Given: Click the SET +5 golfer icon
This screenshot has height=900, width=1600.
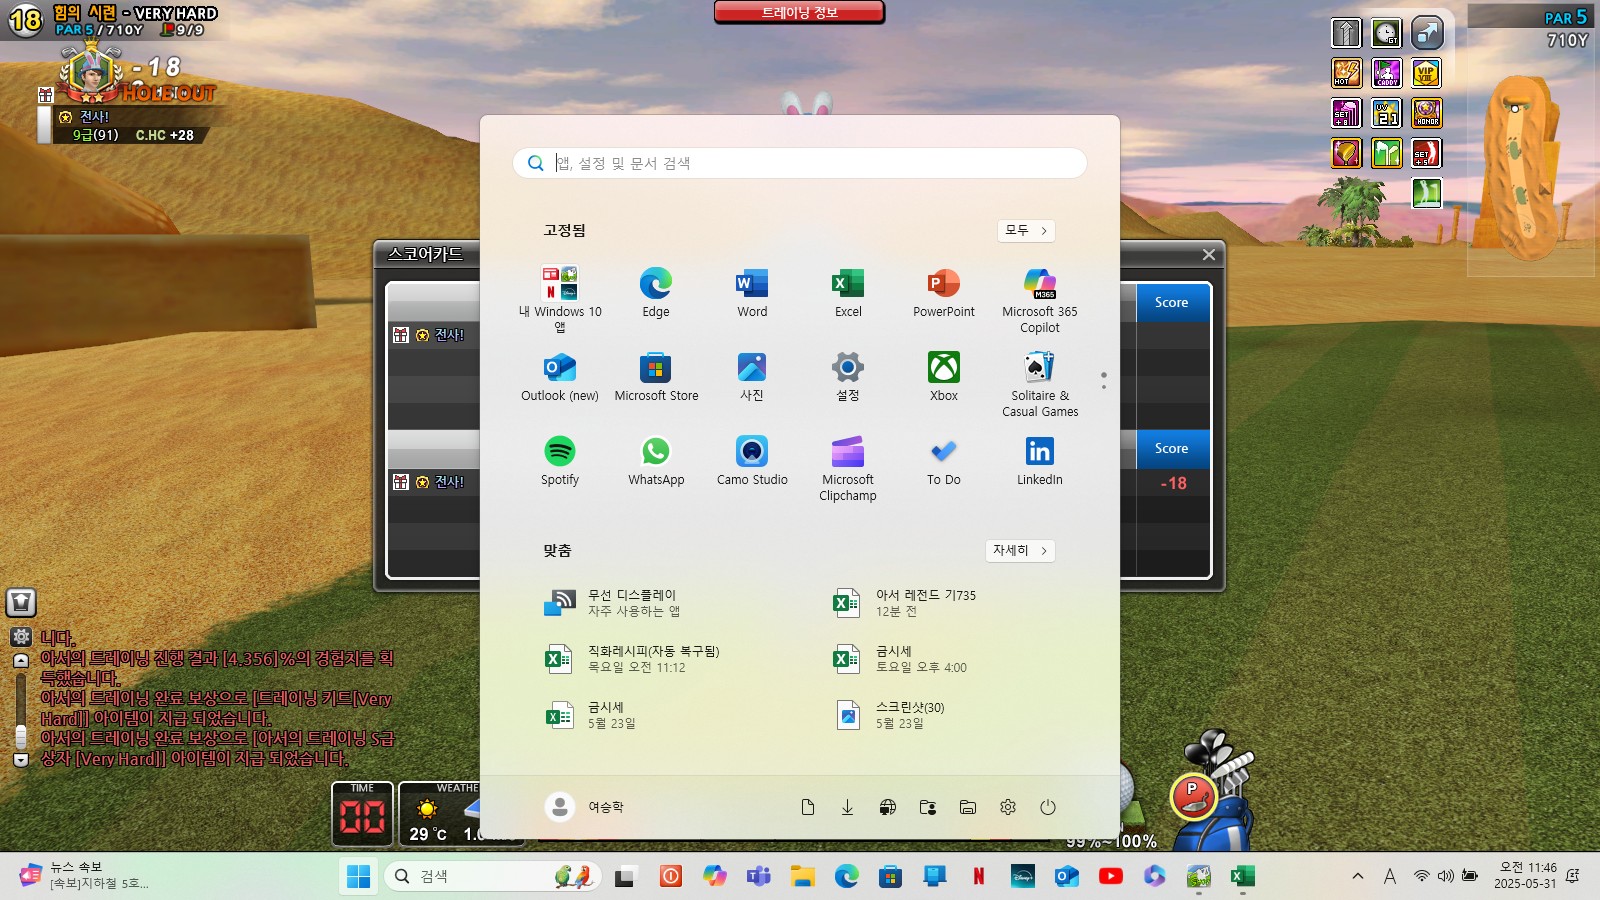Looking at the screenshot, I should point(1427,153).
